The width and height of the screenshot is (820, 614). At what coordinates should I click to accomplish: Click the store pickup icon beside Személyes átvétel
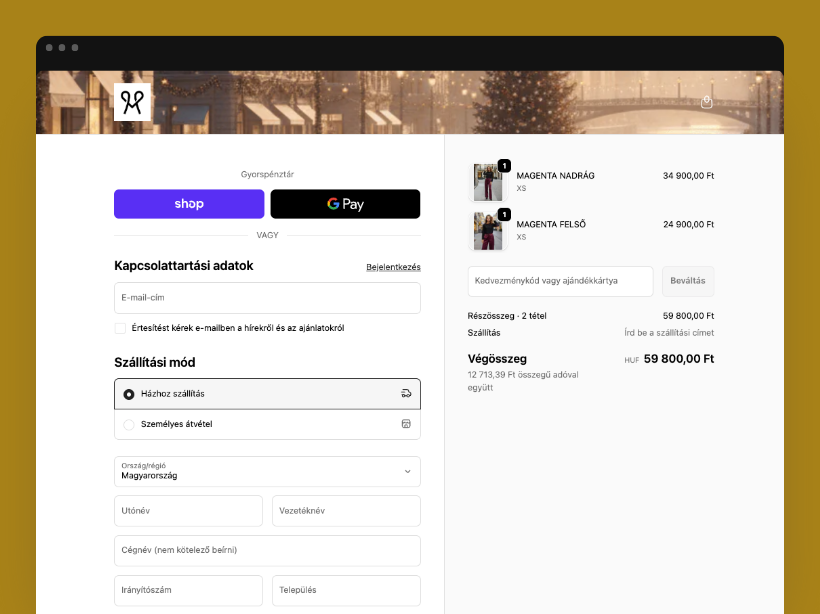pos(406,424)
